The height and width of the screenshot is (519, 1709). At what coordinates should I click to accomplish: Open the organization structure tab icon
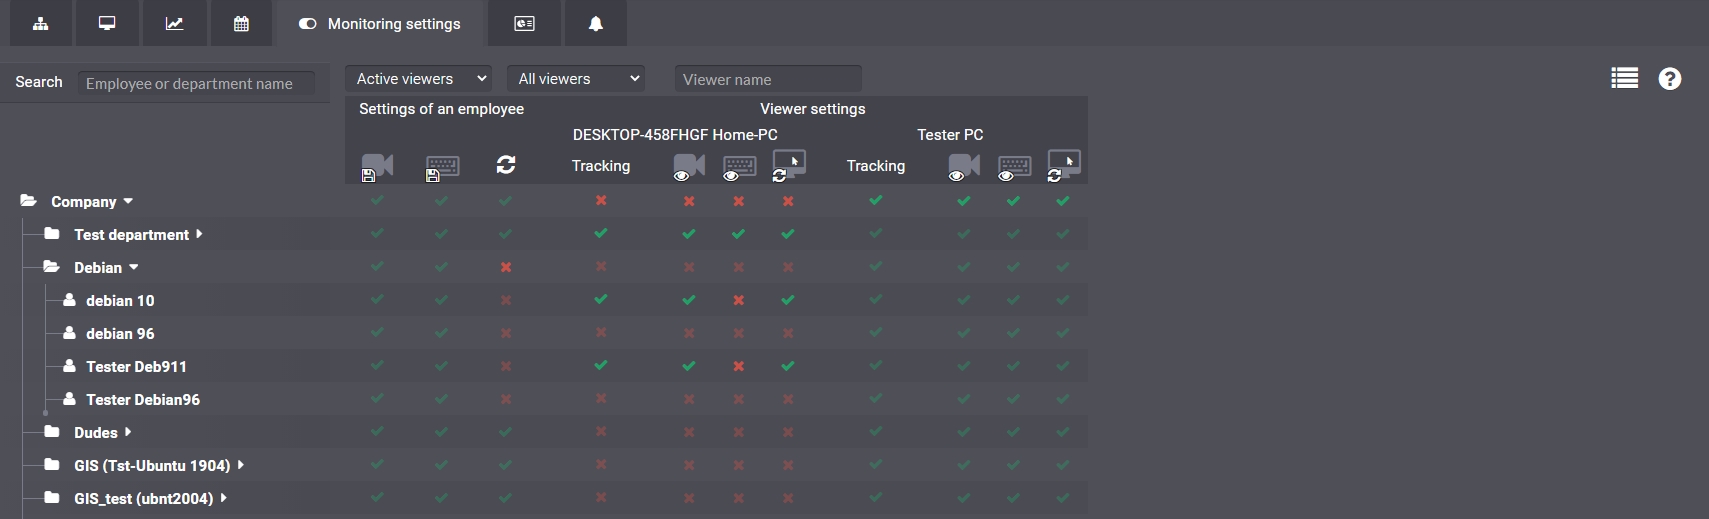coord(41,23)
